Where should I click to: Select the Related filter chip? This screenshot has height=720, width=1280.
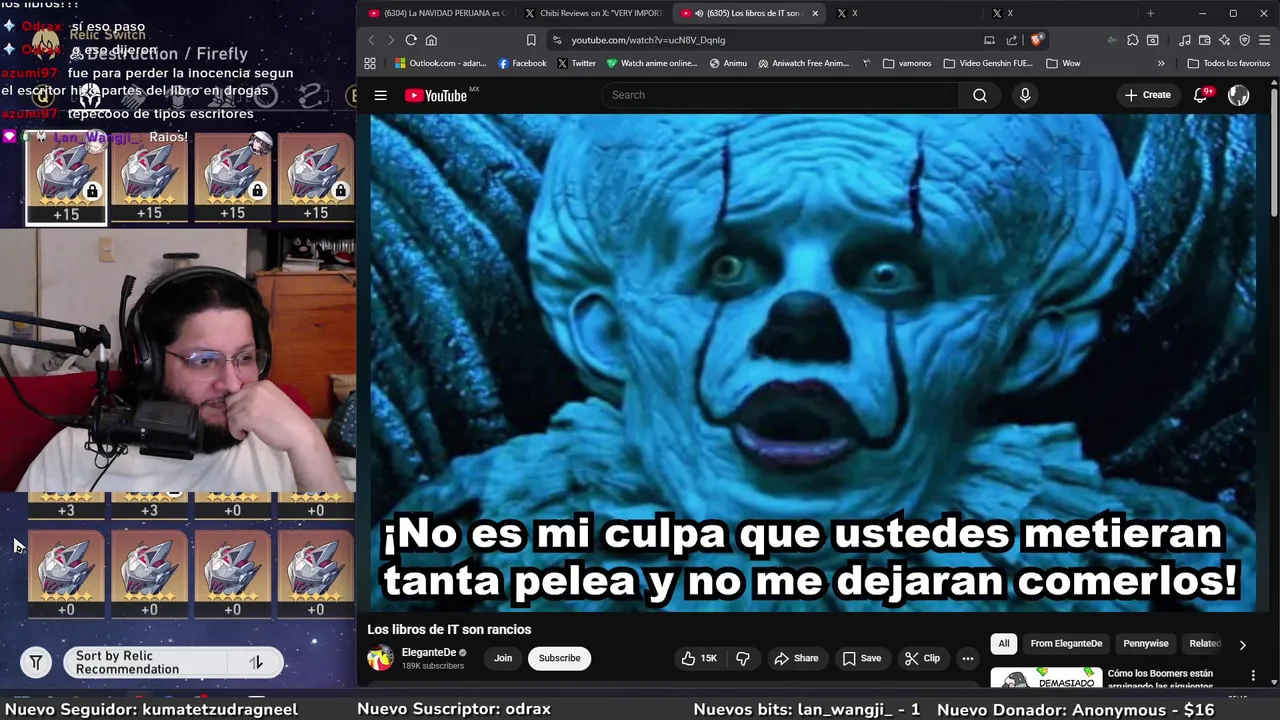click(1204, 644)
